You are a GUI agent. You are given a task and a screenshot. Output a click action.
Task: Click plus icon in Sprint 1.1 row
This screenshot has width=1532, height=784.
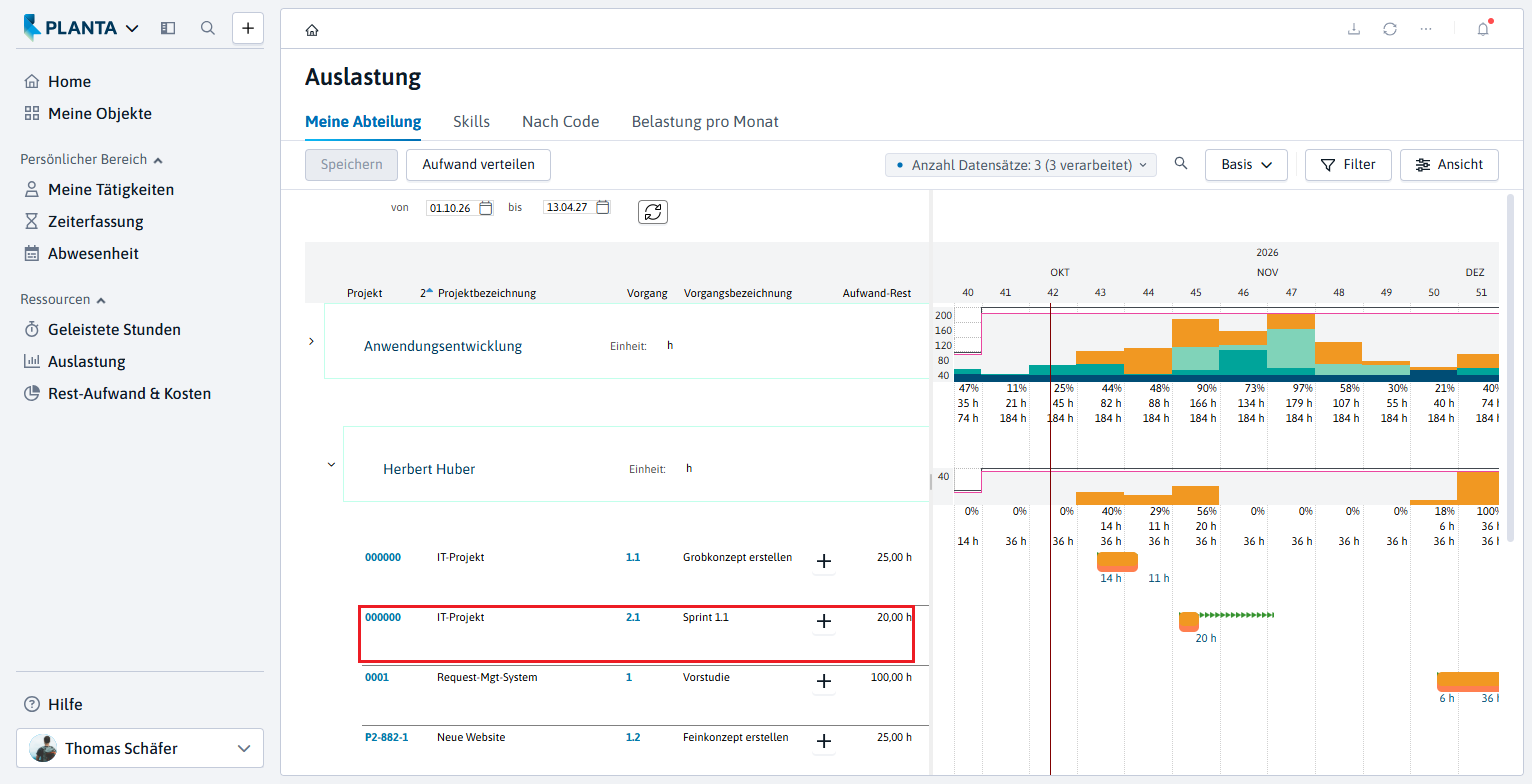[824, 621]
